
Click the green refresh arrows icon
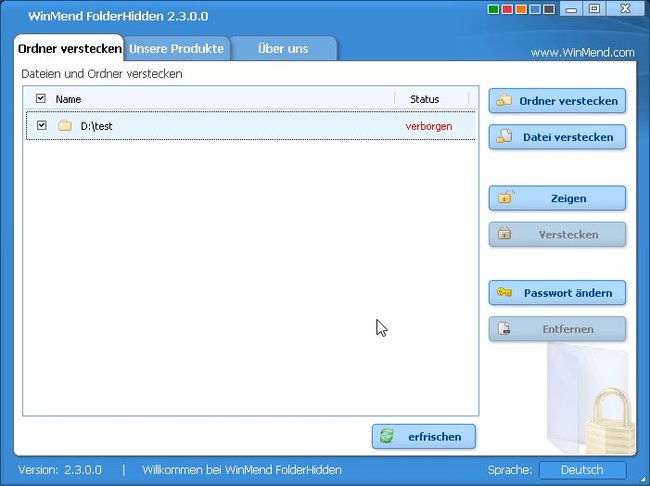[386, 436]
